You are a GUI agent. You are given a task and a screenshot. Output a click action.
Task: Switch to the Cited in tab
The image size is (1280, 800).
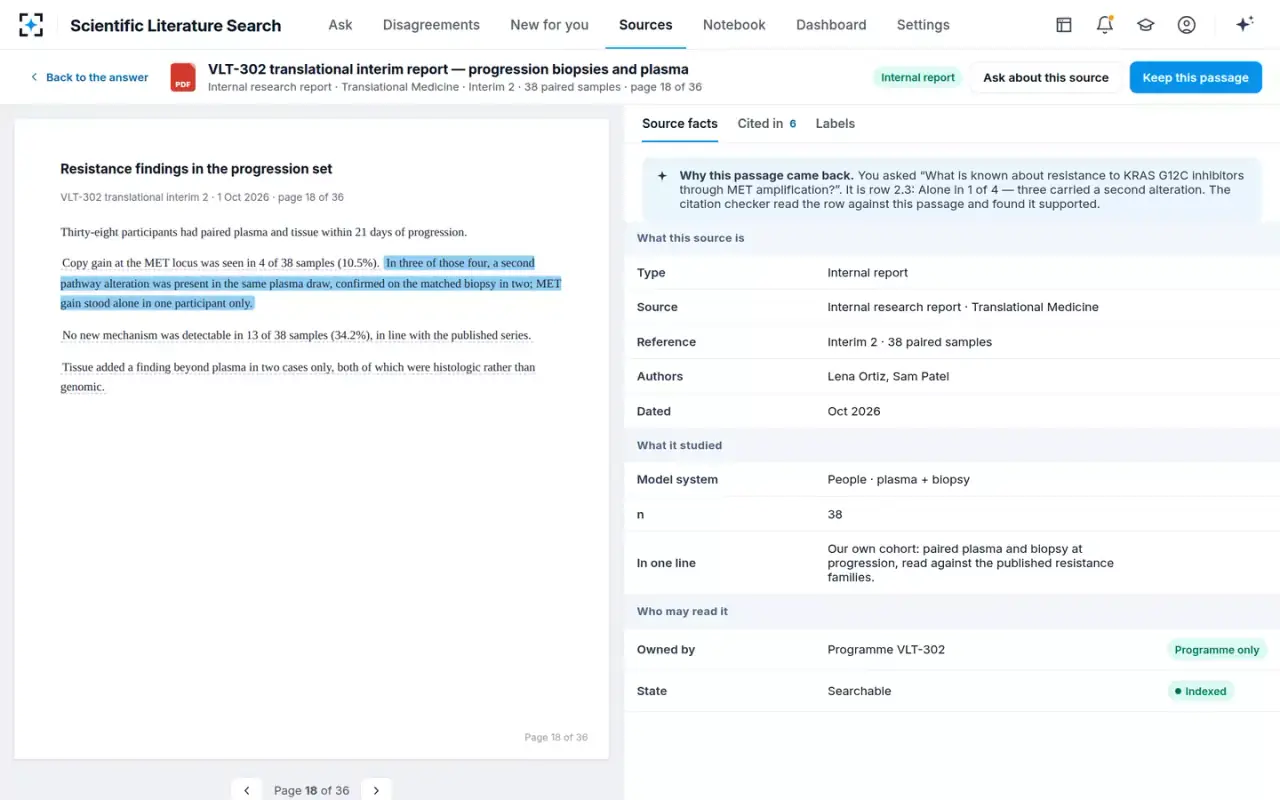pyautogui.click(x=767, y=124)
